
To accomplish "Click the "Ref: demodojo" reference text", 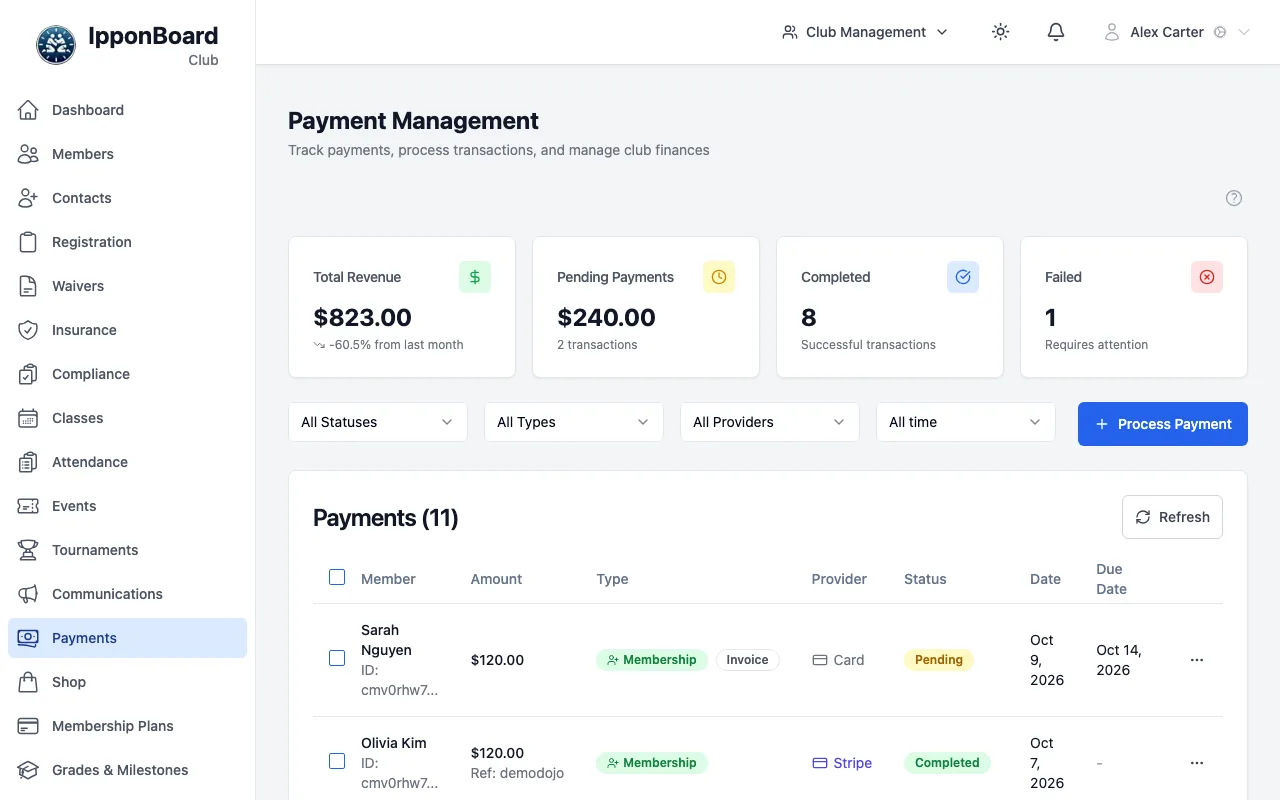I will coord(517,773).
